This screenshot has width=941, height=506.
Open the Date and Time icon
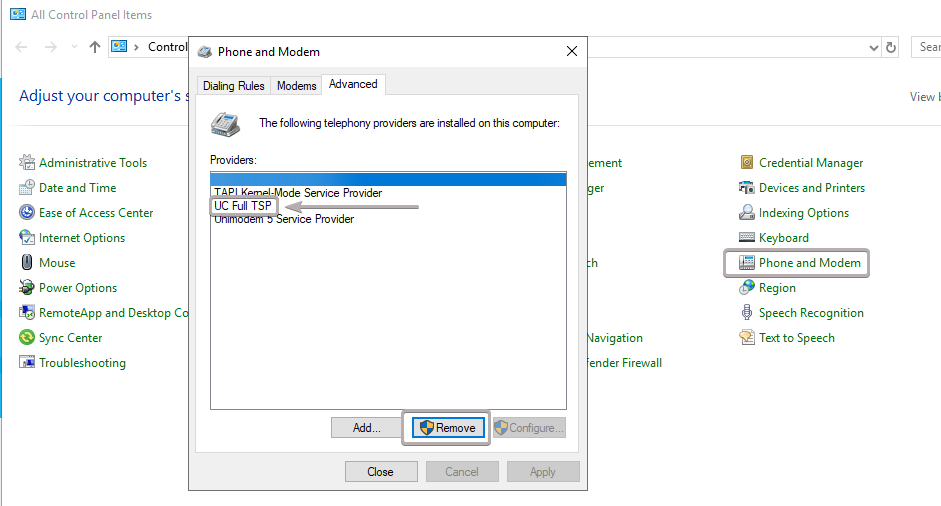(28, 188)
